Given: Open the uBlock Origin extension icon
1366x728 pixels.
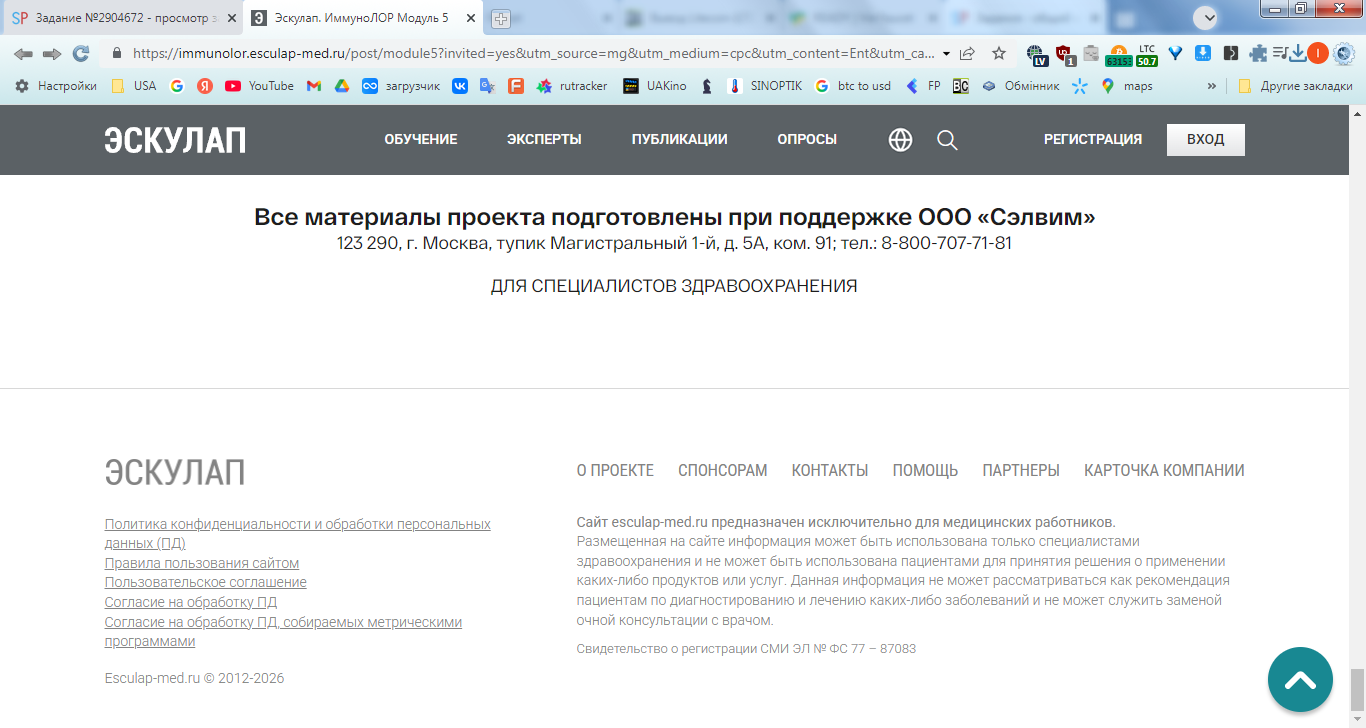Looking at the screenshot, I should pyautogui.click(x=1065, y=55).
